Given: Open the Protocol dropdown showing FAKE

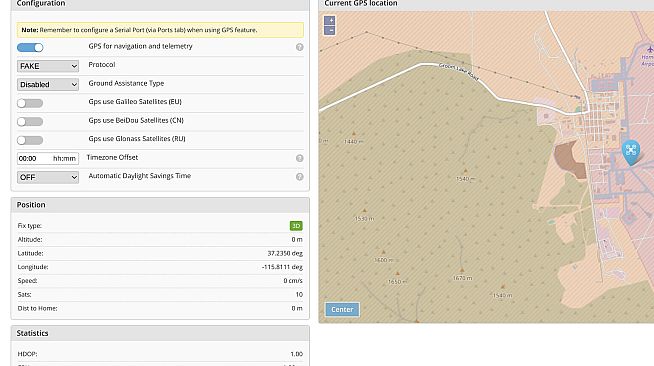Looking at the screenshot, I should [48, 66].
